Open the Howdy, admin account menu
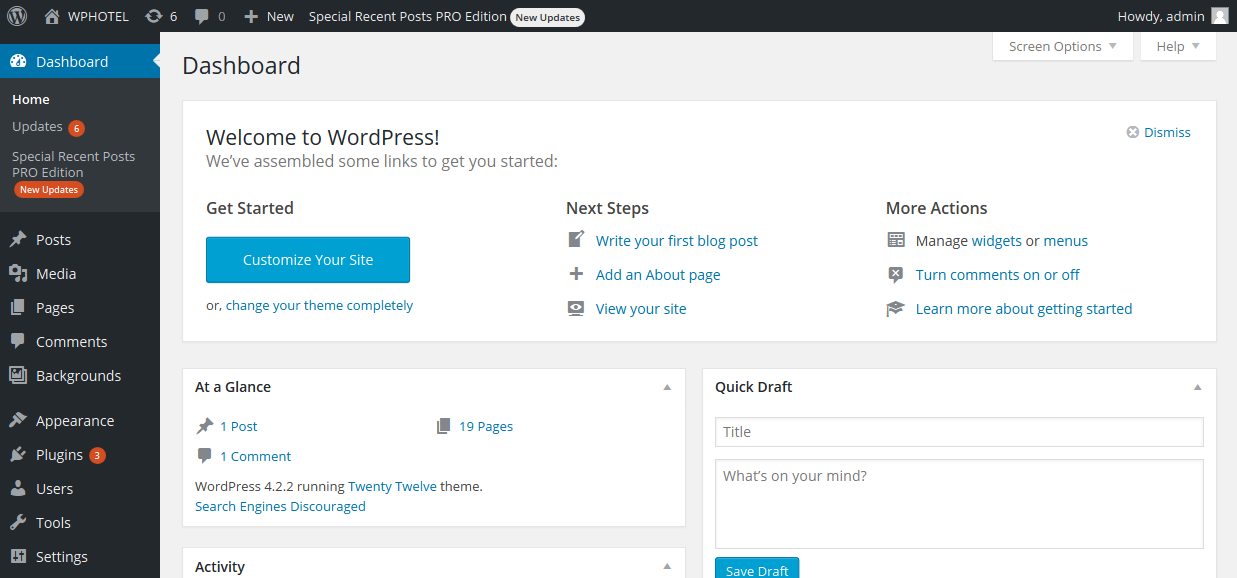Image resolution: width=1237 pixels, height=578 pixels. [1172, 16]
